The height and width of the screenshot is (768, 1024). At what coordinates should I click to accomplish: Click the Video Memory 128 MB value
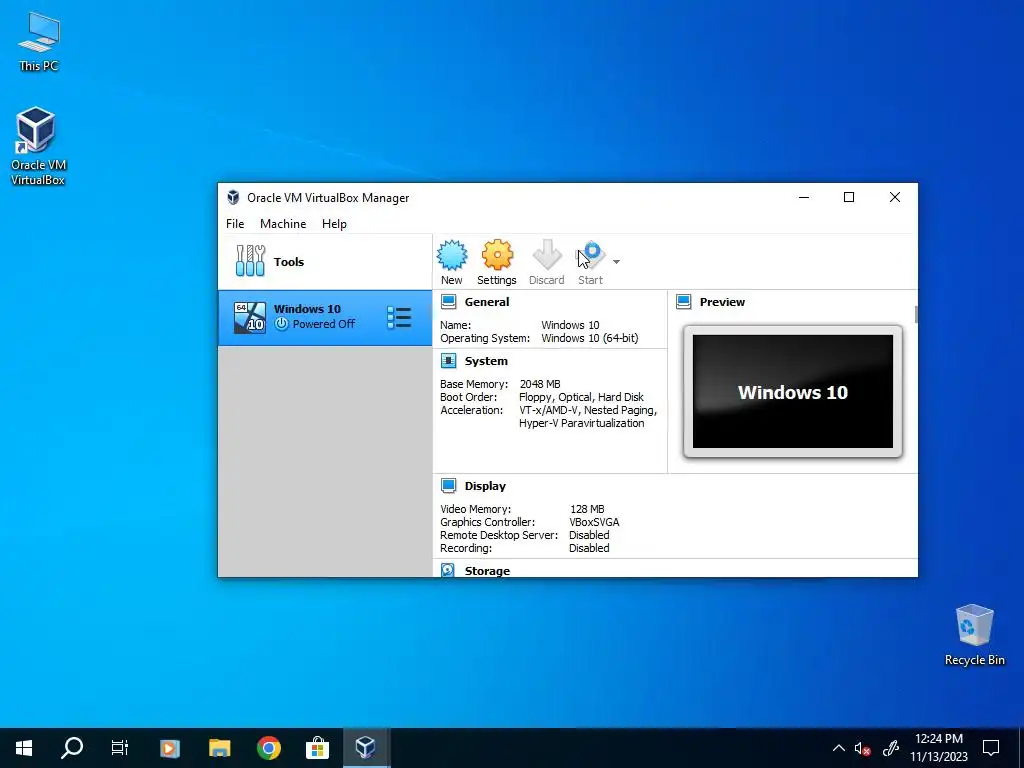[587, 509]
